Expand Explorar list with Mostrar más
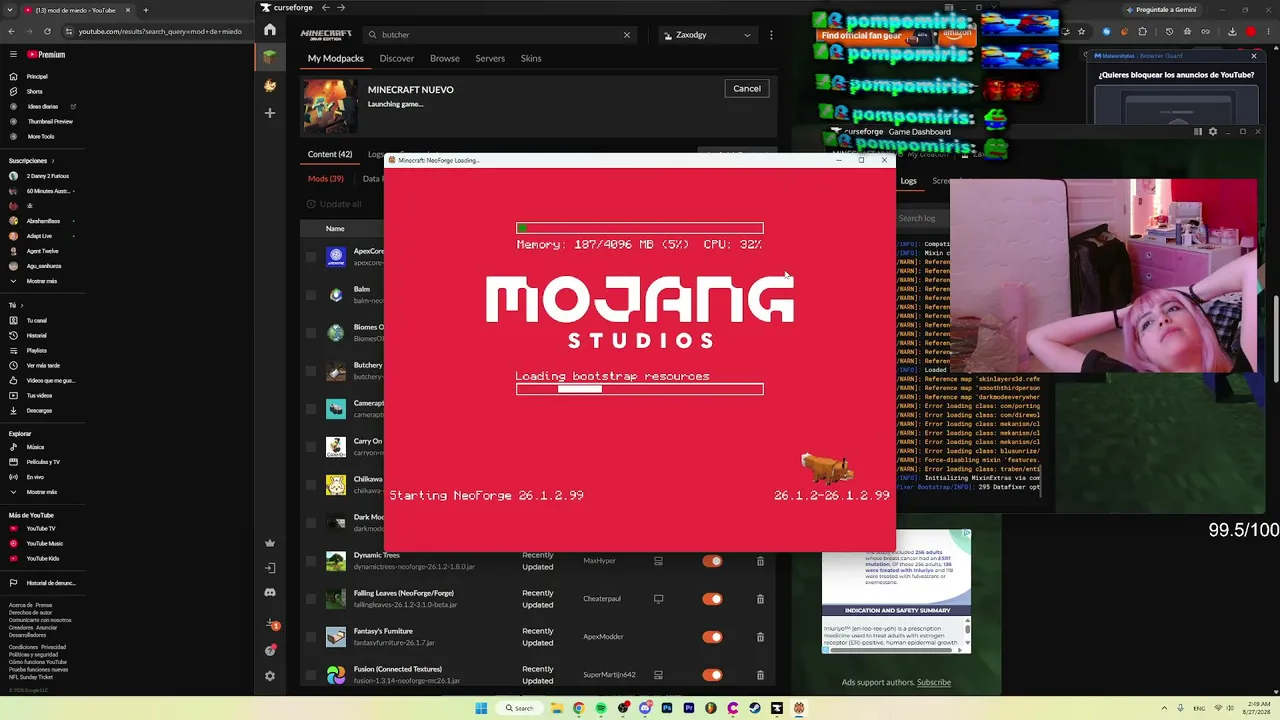The width and height of the screenshot is (1280, 720). pos(41,492)
